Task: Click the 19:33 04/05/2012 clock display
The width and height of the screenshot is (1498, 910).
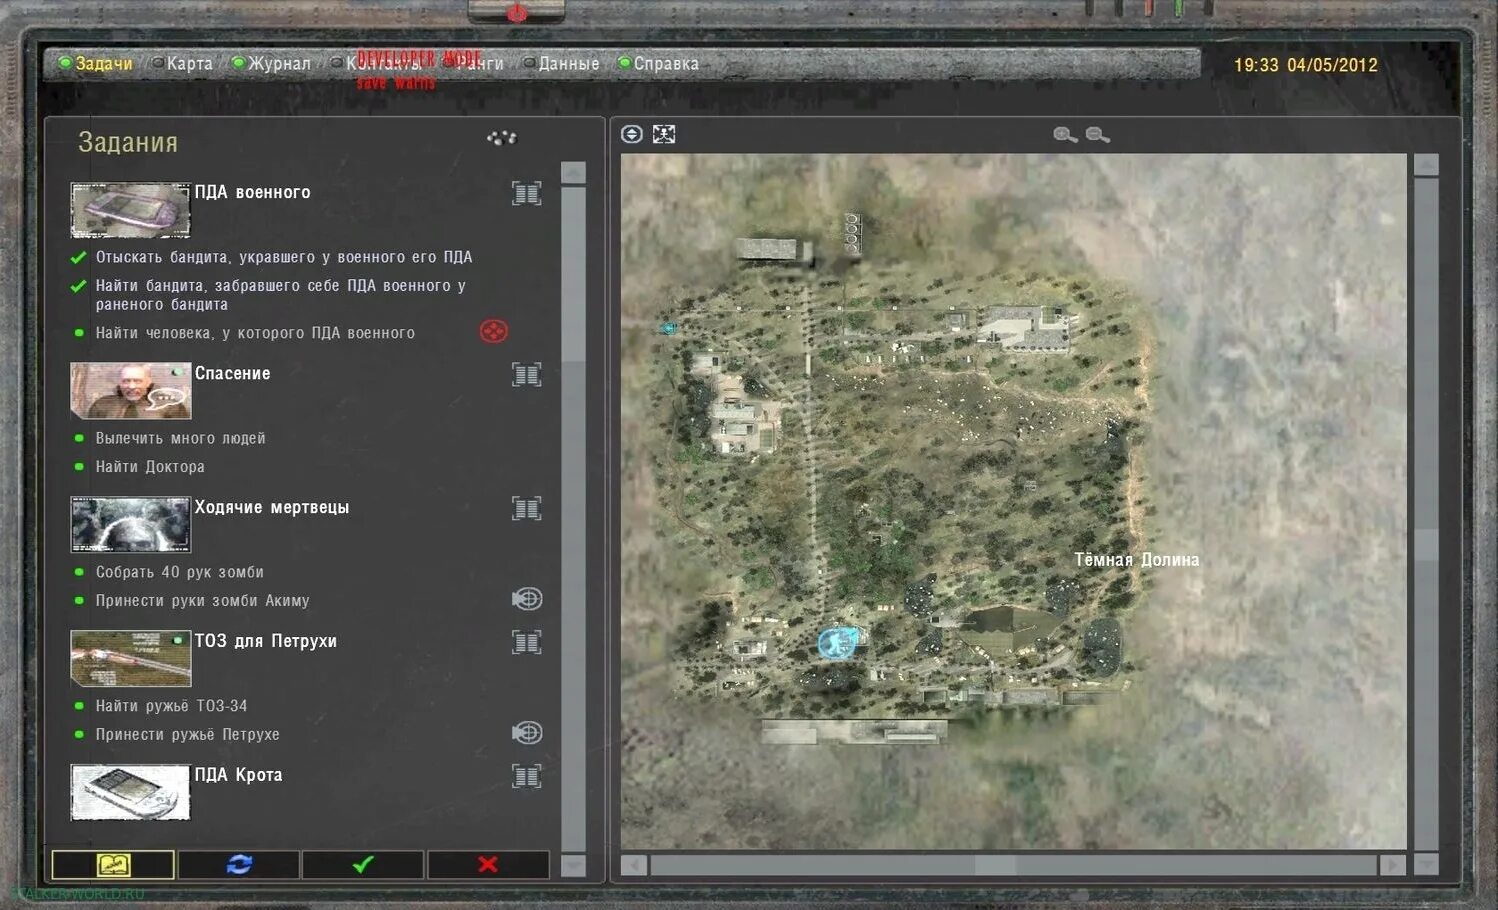Action: click(x=1305, y=65)
